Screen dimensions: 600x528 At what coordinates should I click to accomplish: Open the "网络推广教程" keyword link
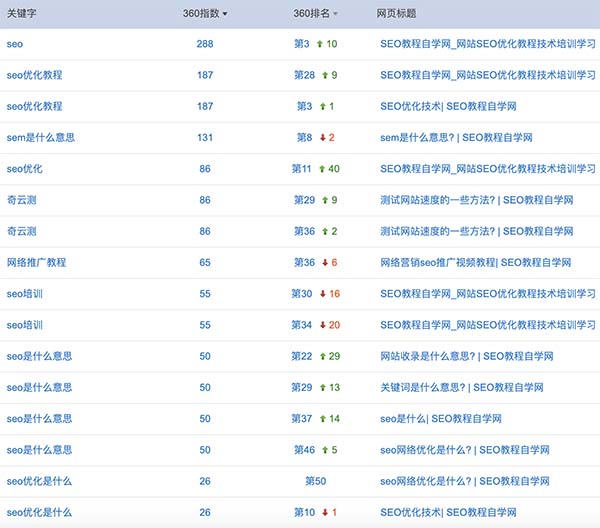36,262
